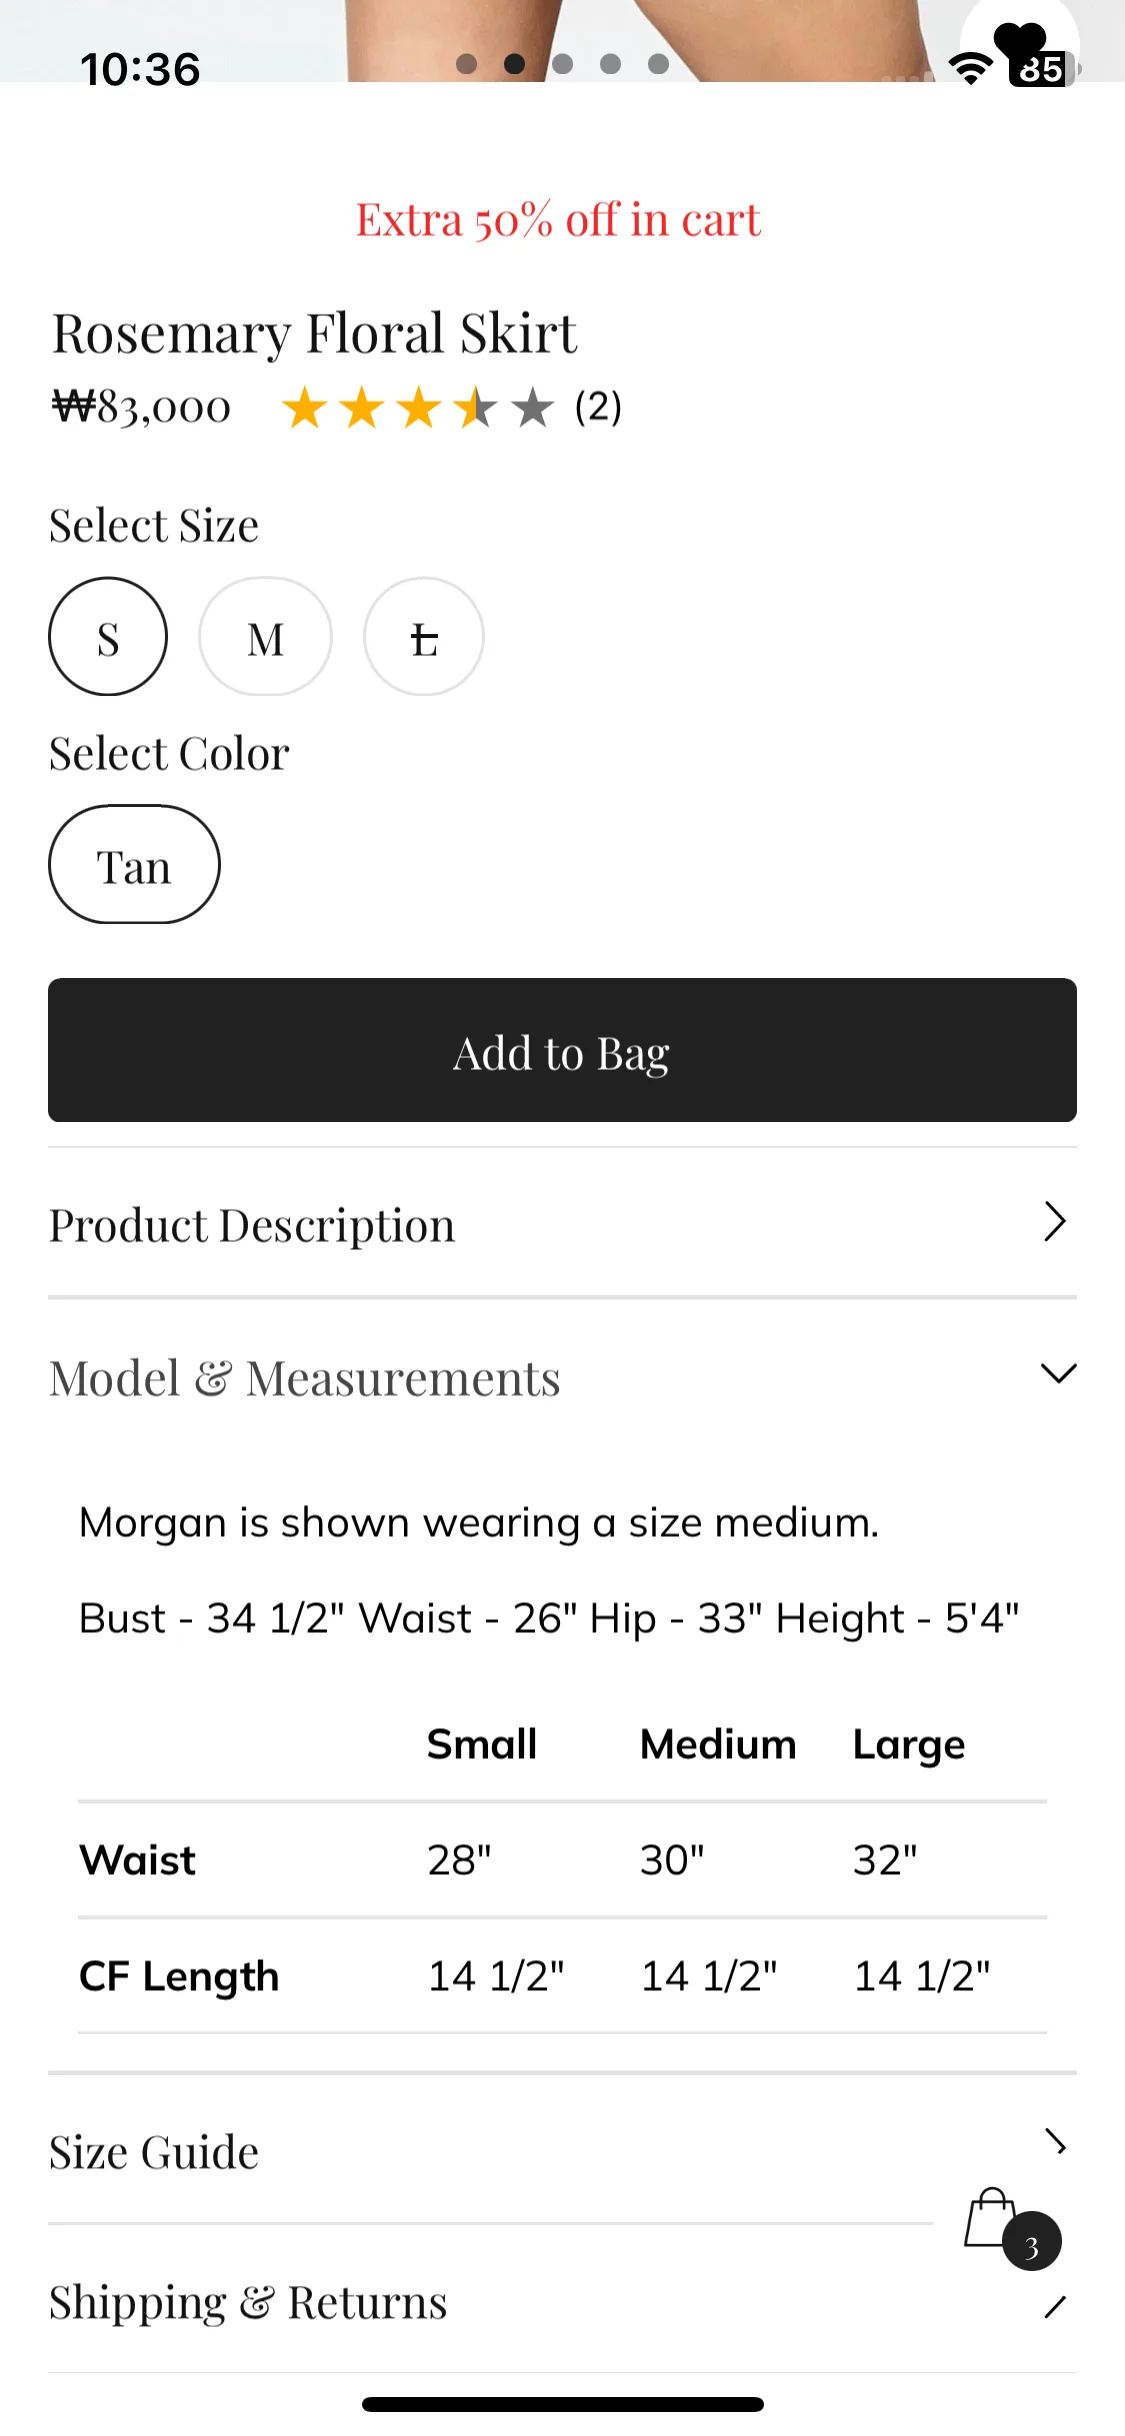This screenshot has width=1125, height=2436.
Task: Go to first image carousel dot
Action: click(x=466, y=64)
